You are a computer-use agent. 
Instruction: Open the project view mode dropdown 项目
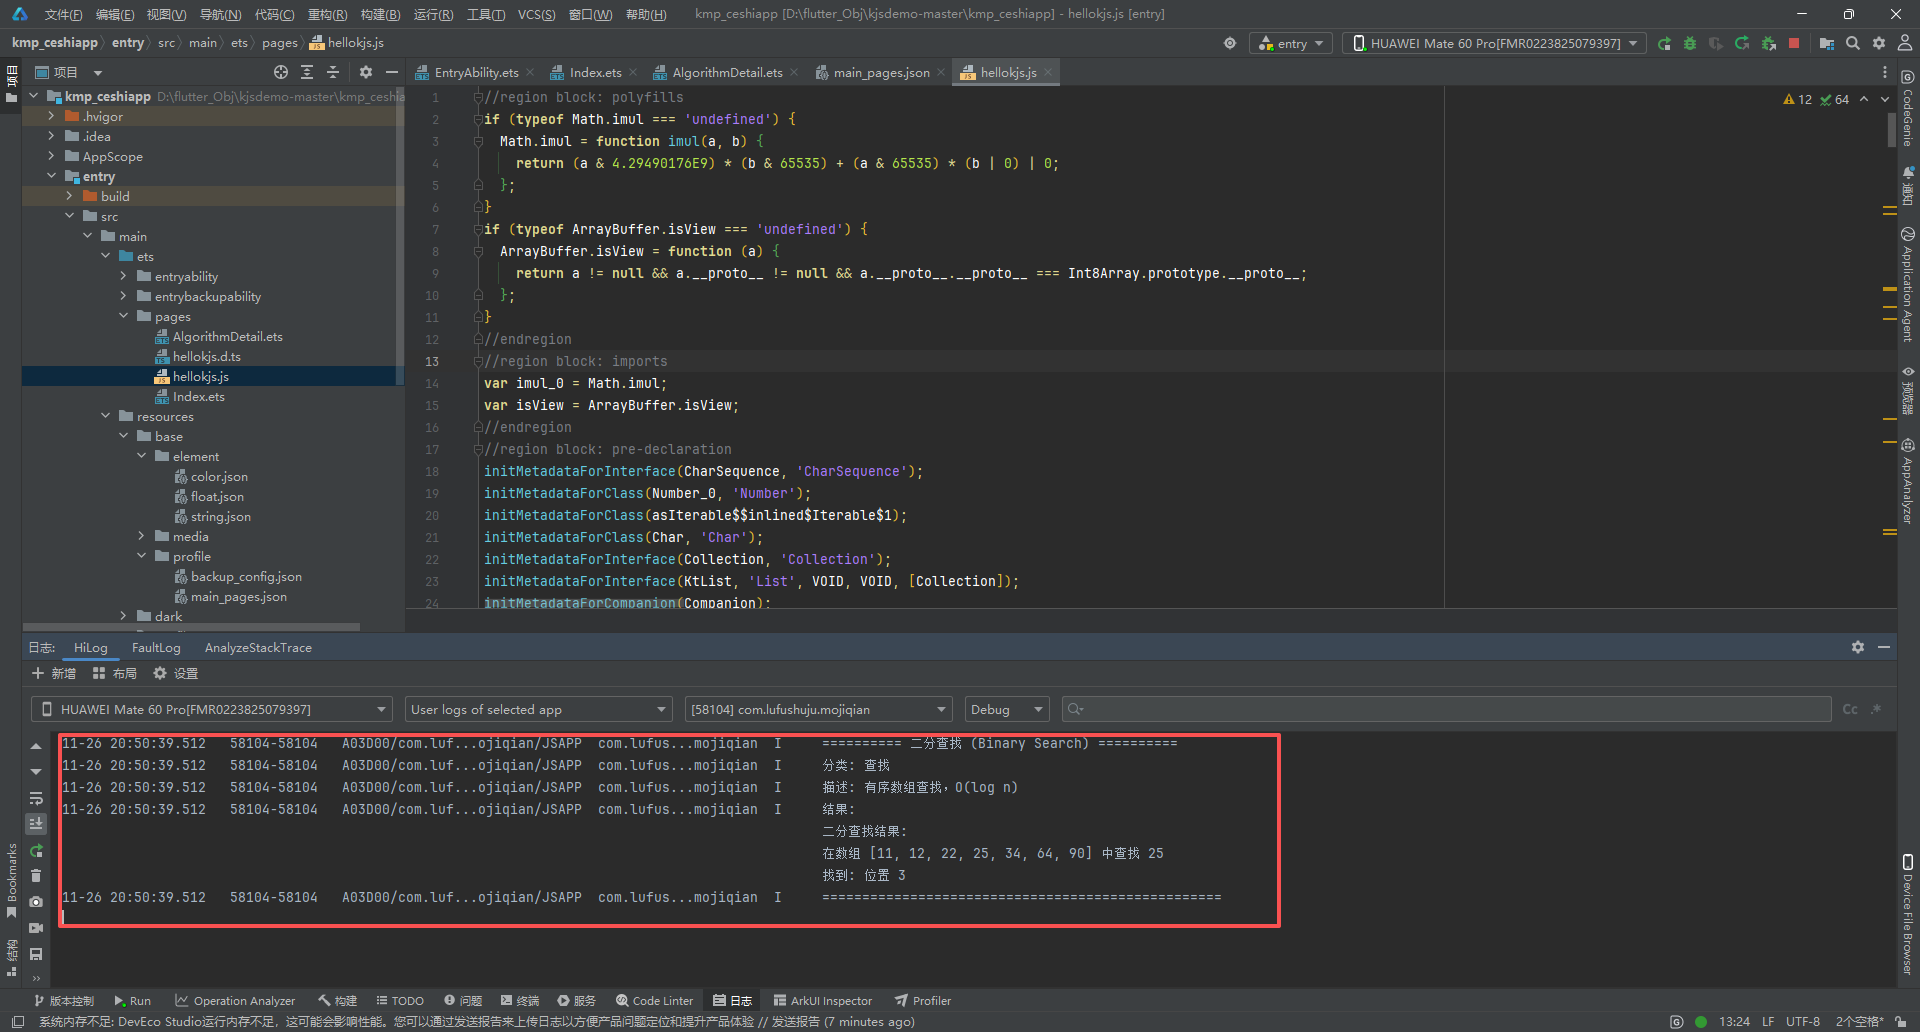[69, 72]
